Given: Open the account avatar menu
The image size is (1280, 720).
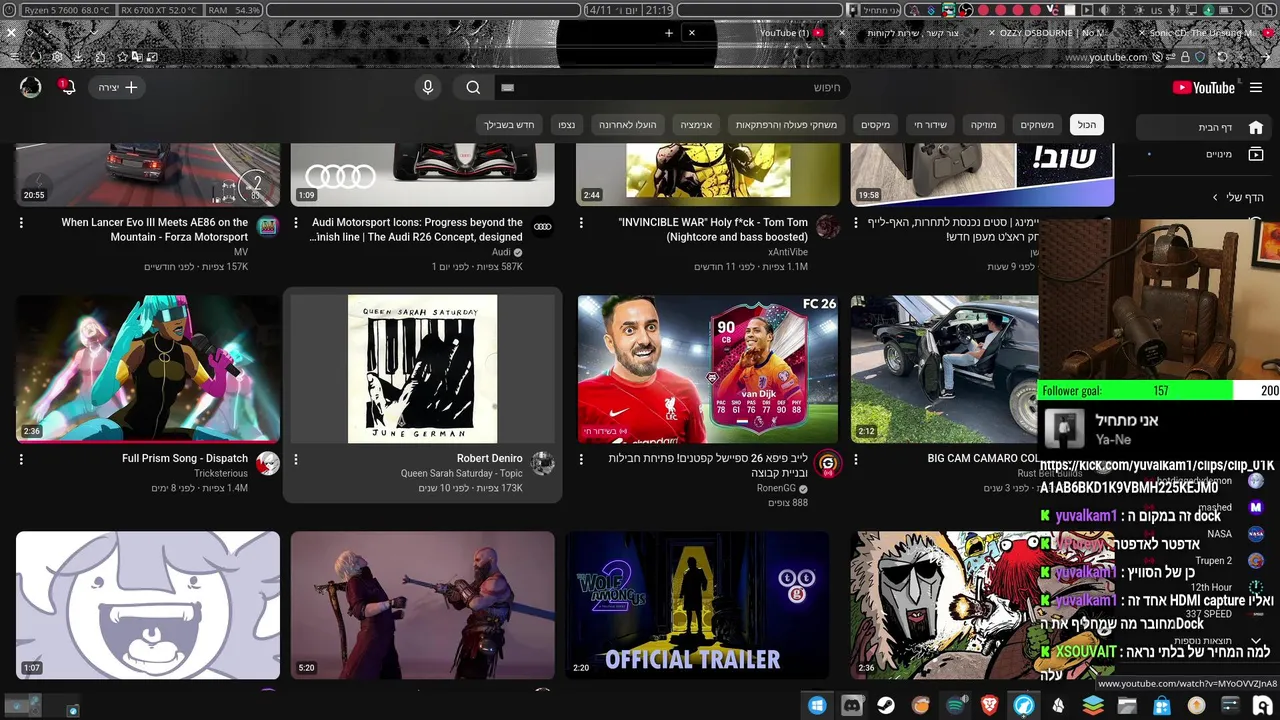Looking at the screenshot, I should 31,87.
